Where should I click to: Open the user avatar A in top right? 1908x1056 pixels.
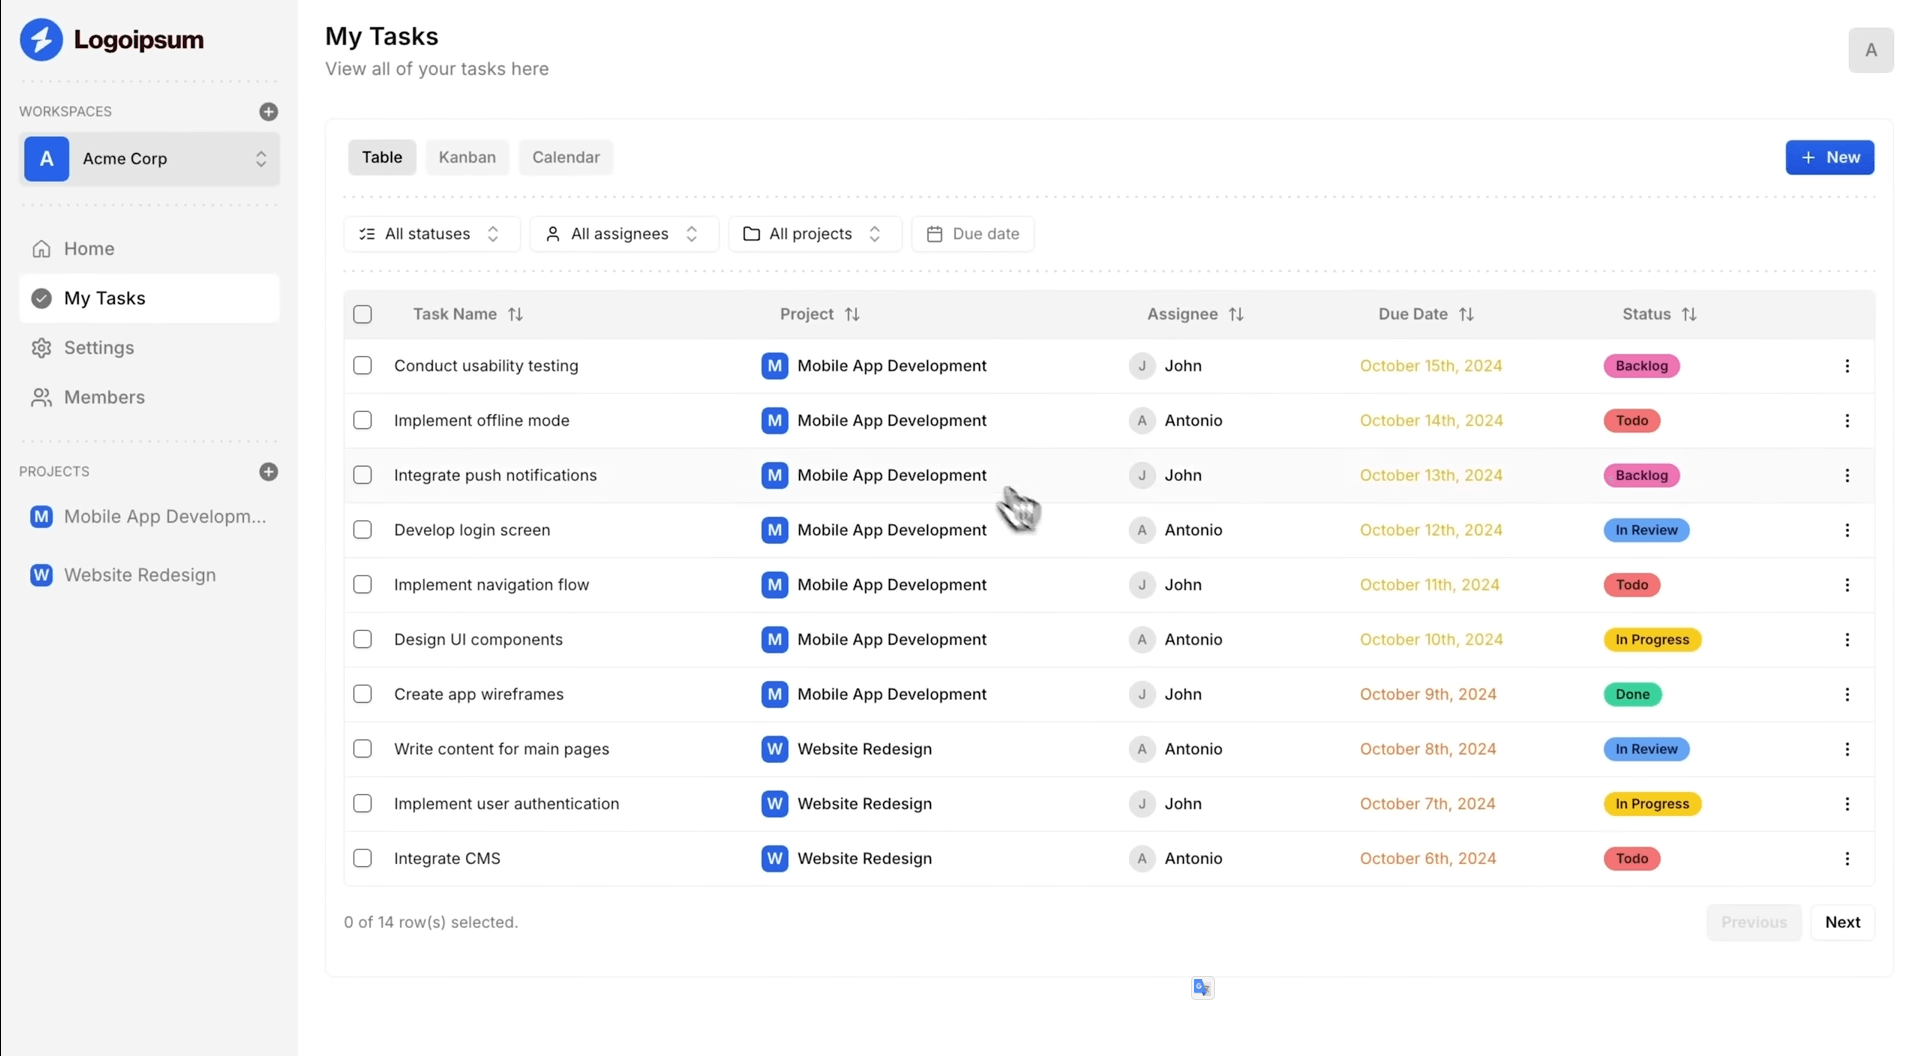pyautogui.click(x=1871, y=50)
